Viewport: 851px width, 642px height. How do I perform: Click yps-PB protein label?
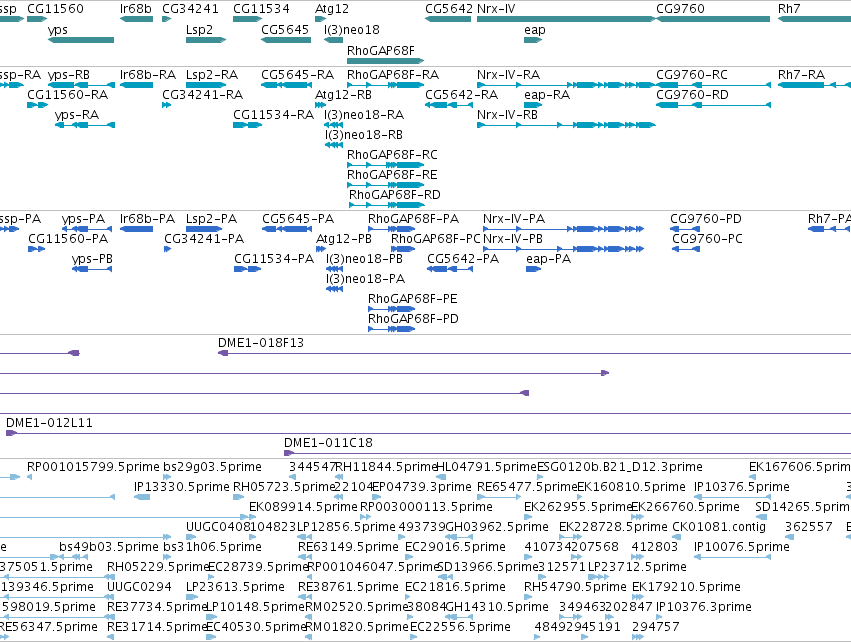pos(92,259)
